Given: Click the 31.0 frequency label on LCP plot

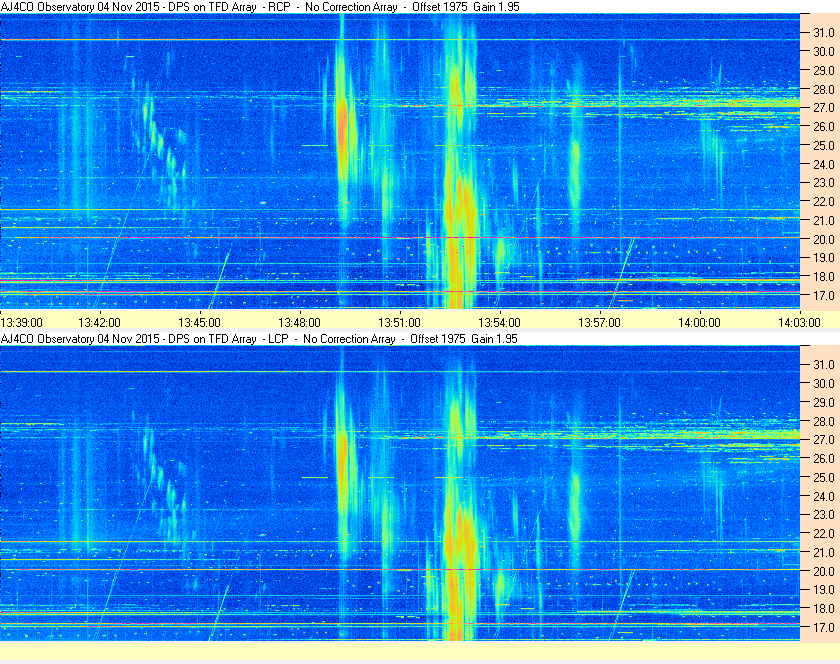Looking at the screenshot, I should click(x=824, y=364).
